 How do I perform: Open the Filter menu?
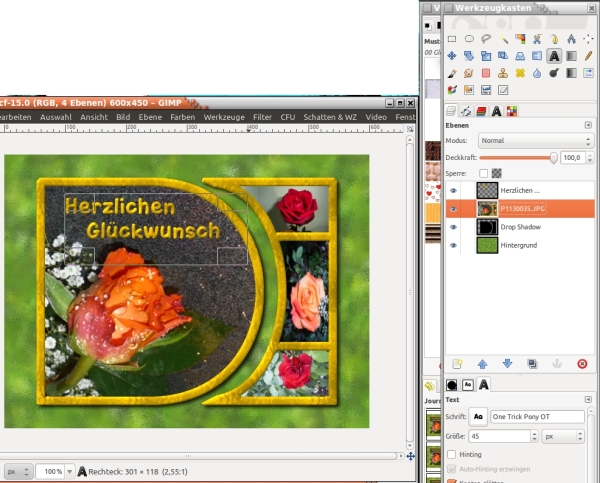[x=262, y=117]
